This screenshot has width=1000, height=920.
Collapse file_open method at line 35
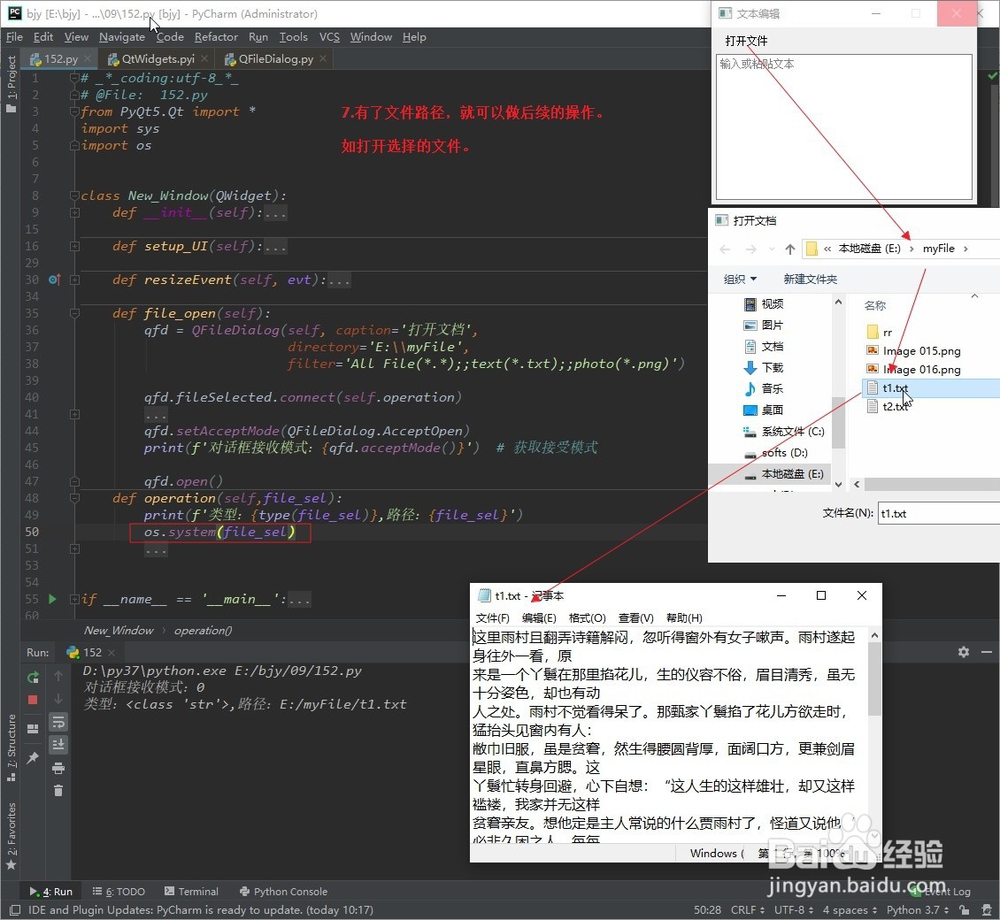[75, 313]
